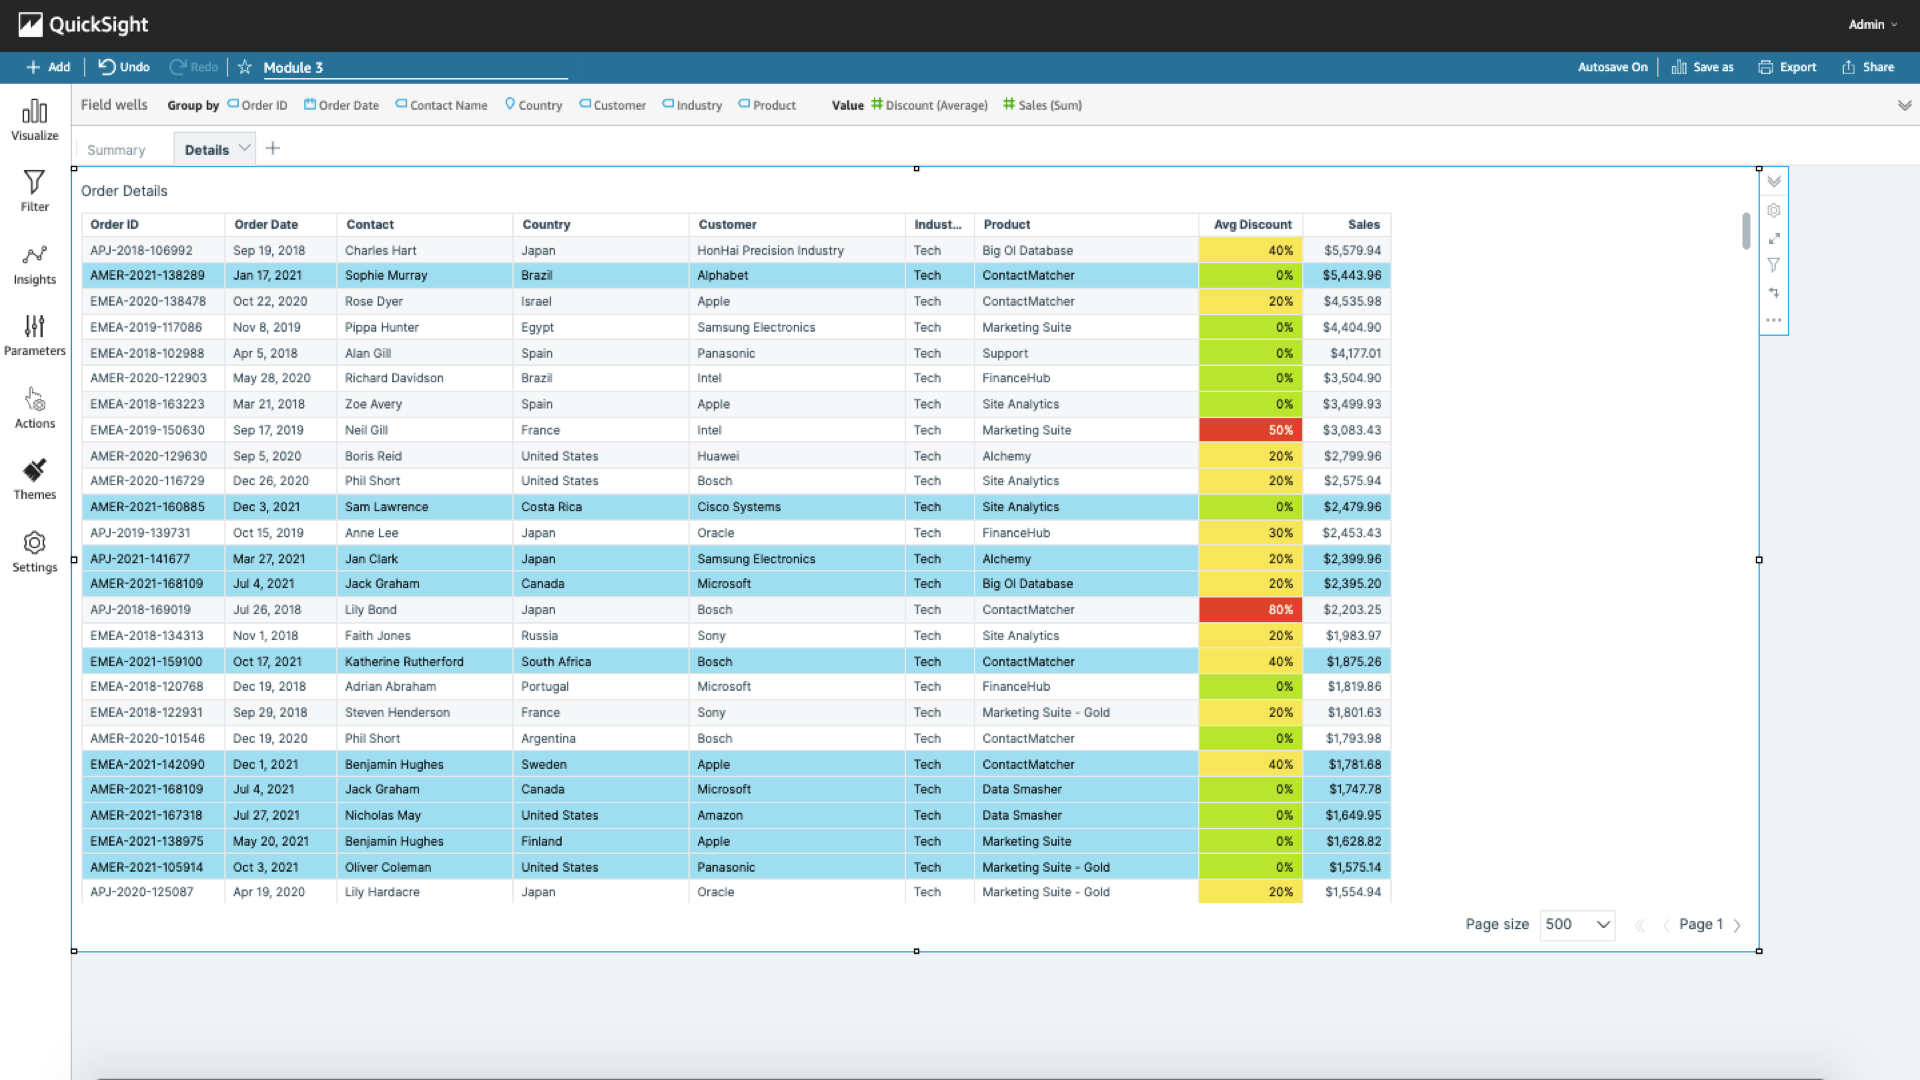Click HonHai Precision Industry customer cell
This screenshot has height=1080, width=1920.
[797, 250]
